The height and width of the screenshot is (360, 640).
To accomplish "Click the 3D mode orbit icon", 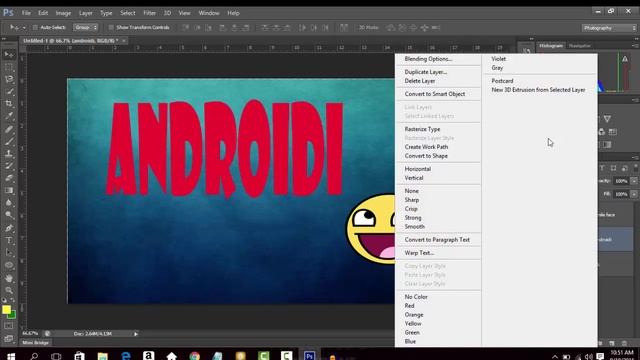I will pyautogui.click(x=391, y=28).
